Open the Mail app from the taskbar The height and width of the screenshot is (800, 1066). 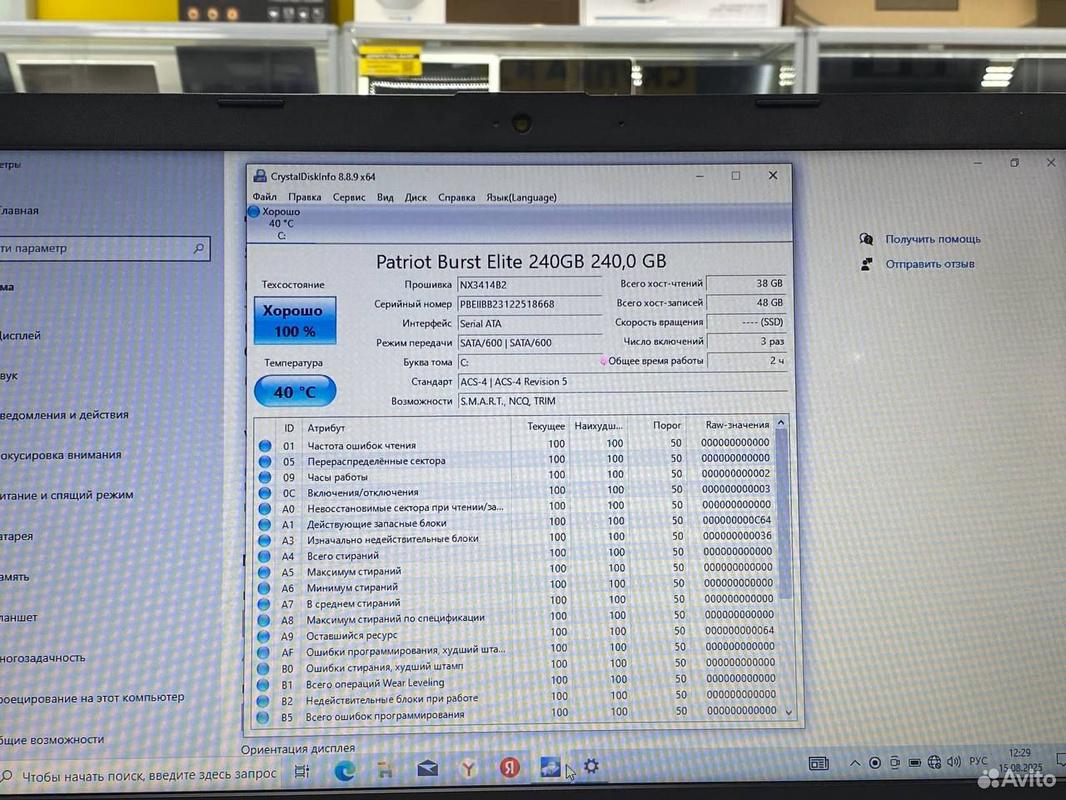[427, 769]
